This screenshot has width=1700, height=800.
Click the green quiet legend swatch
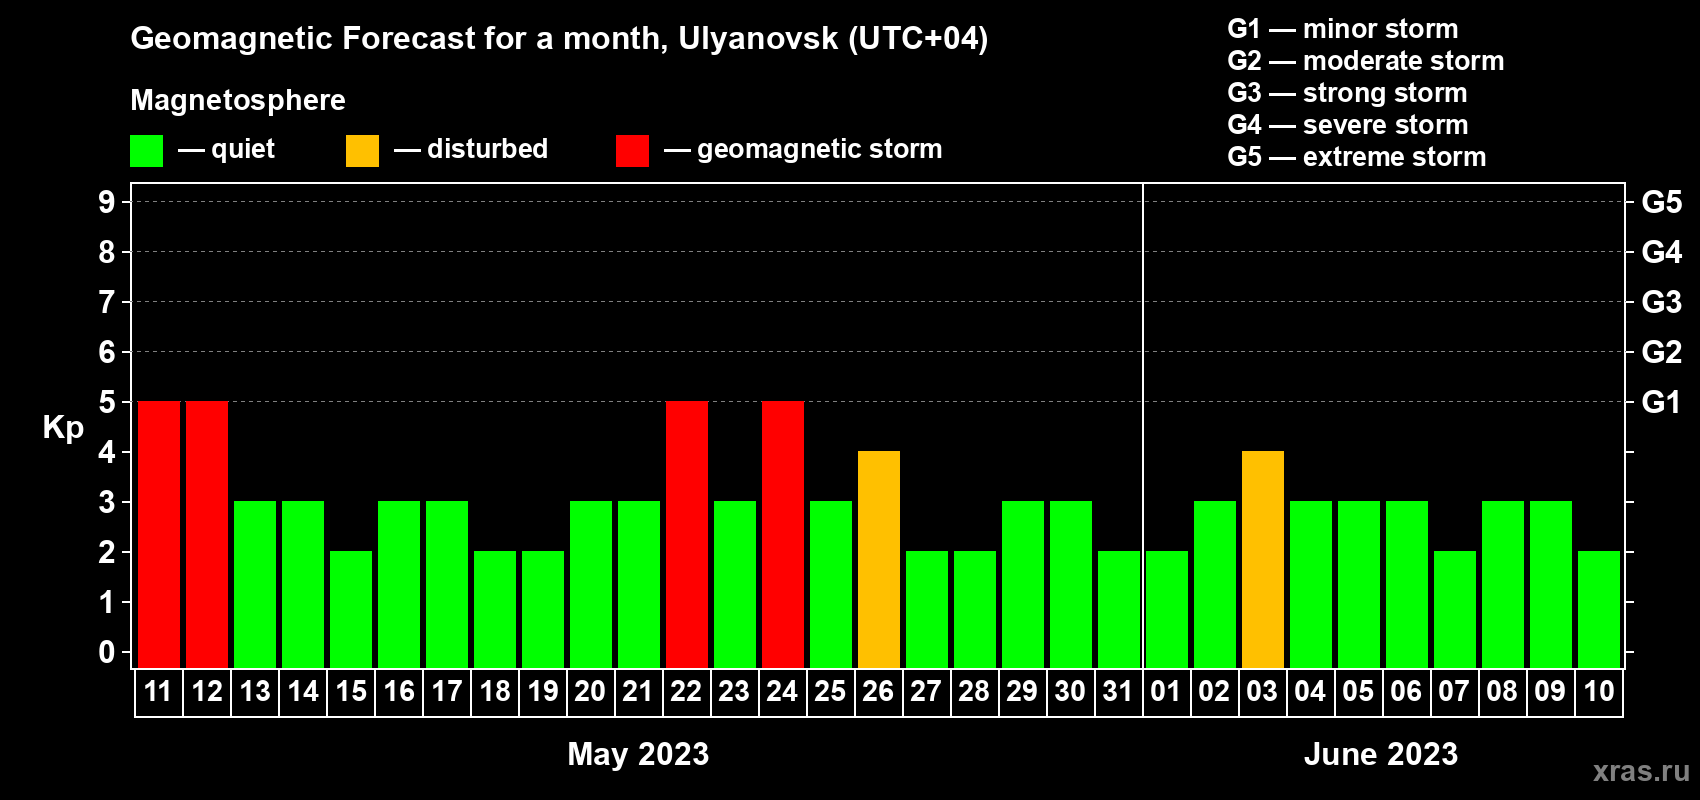[x=147, y=151]
